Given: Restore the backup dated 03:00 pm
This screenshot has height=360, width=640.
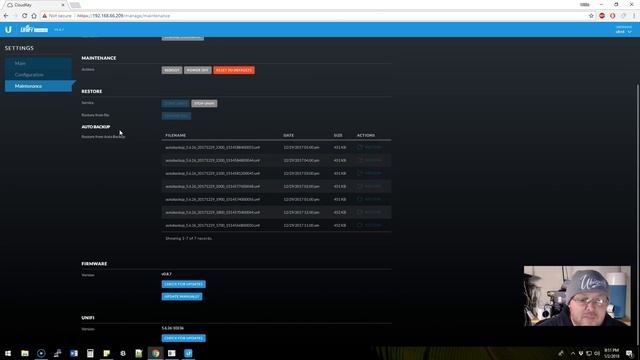Looking at the screenshot, I should [x=369, y=173].
